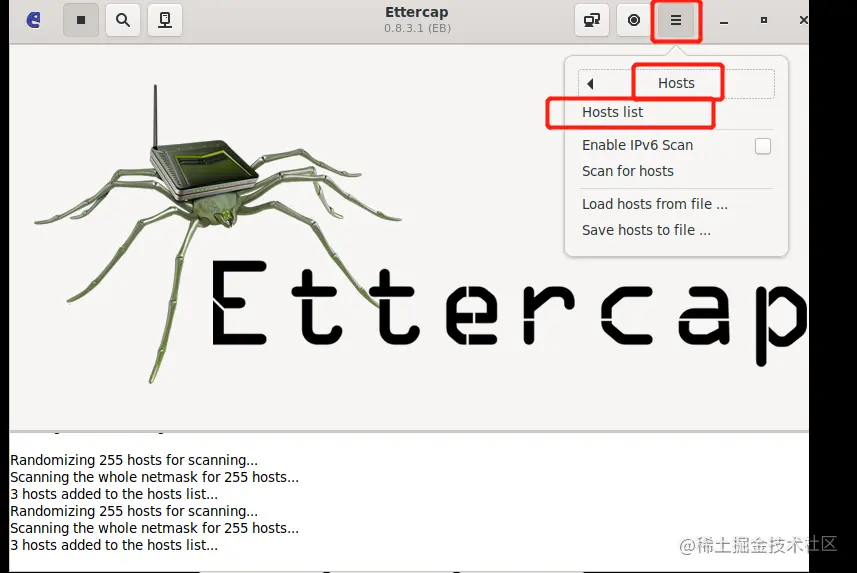The height and width of the screenshot is (573, 857).
Task: Enable the IPv6 Scan checkbox
Action: 762,146
